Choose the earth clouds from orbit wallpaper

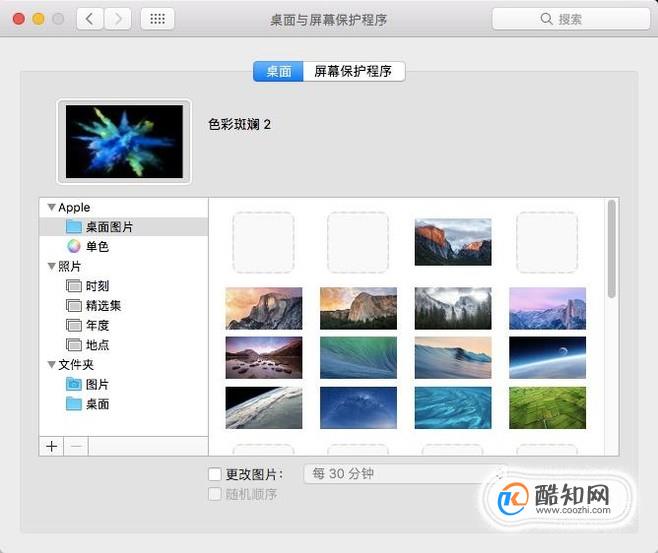click(264, 408)
